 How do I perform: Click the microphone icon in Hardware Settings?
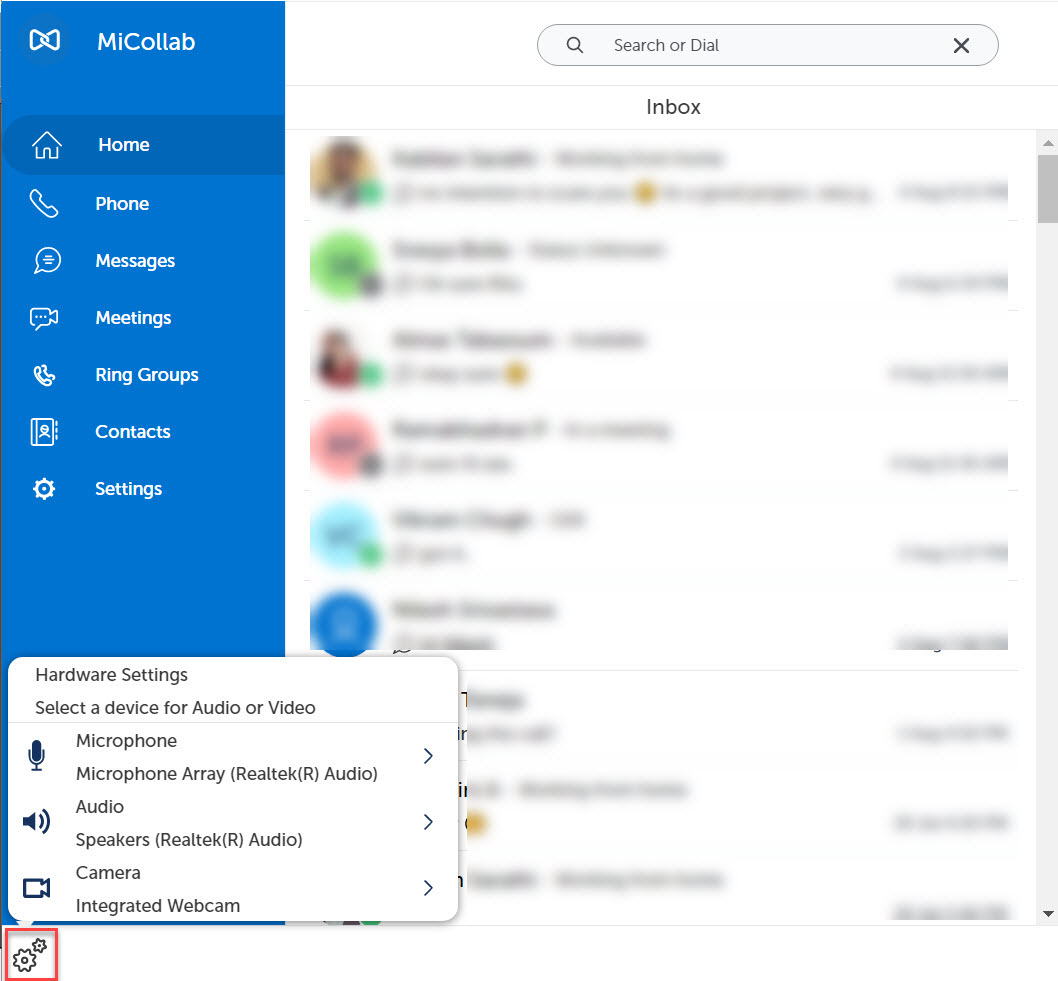37,756
